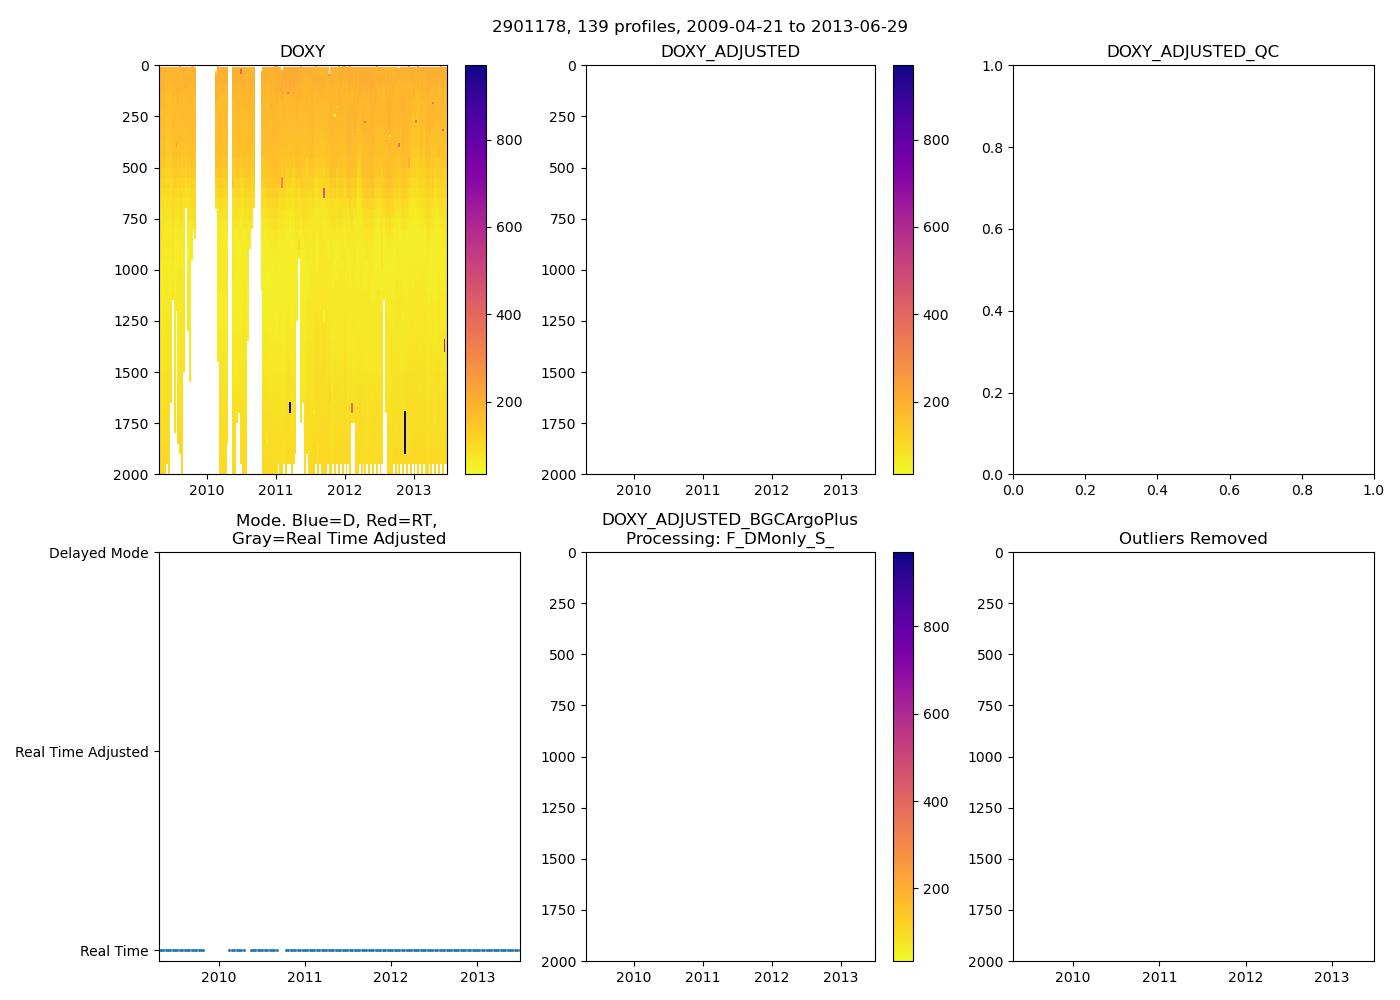This screenshot has width=1400, height=1000.
Task: Click the colorbar beside the BGCArgoPlus plot
Action: [x=903, y=757]
